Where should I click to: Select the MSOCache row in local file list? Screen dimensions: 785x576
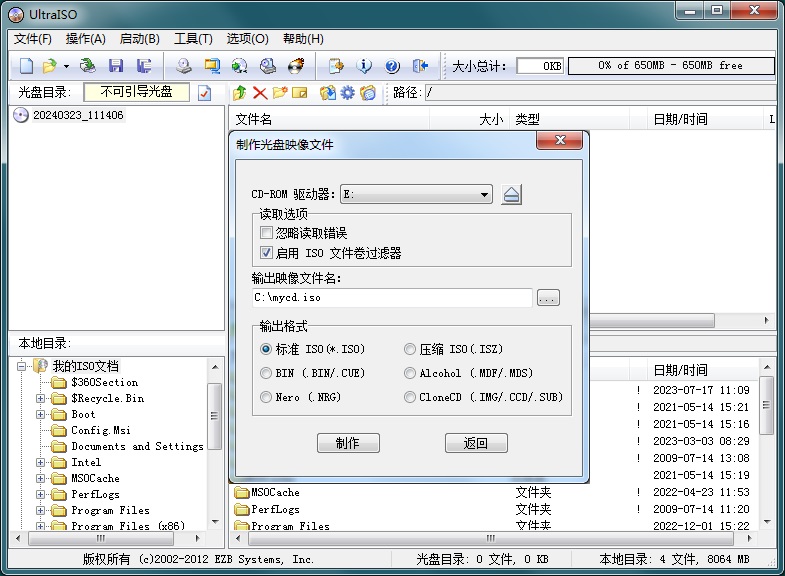(x=491, y=492)
